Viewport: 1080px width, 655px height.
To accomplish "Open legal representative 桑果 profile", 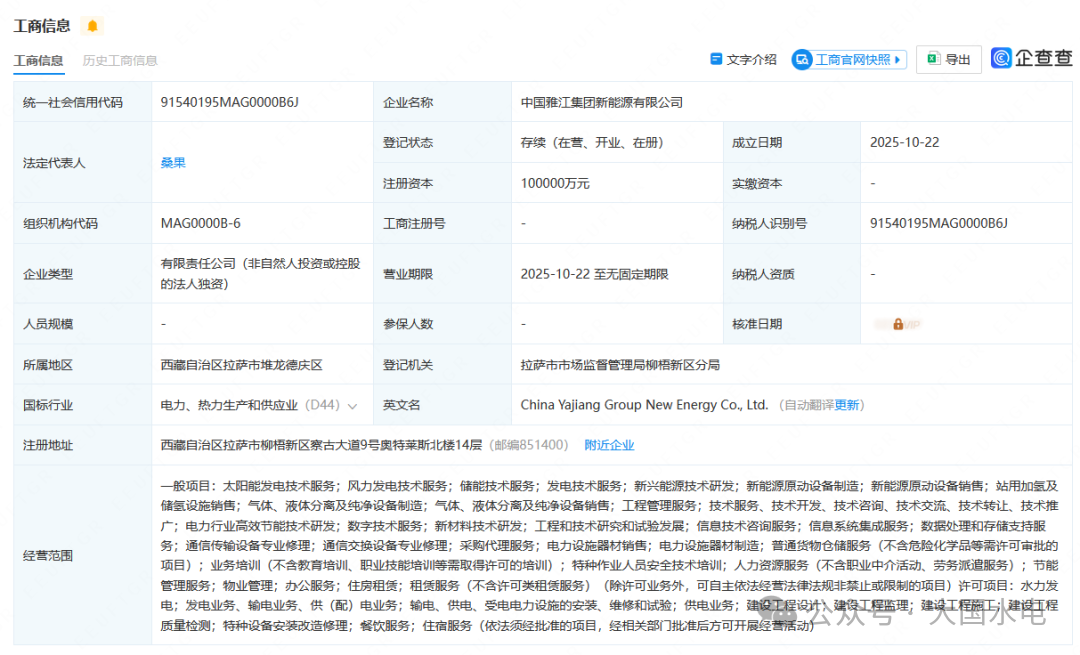I will pyautogui.click(x=173, y=162).
